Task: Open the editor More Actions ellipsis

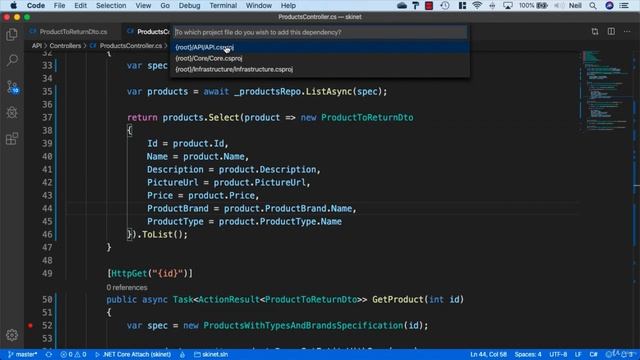Action: 627,31
